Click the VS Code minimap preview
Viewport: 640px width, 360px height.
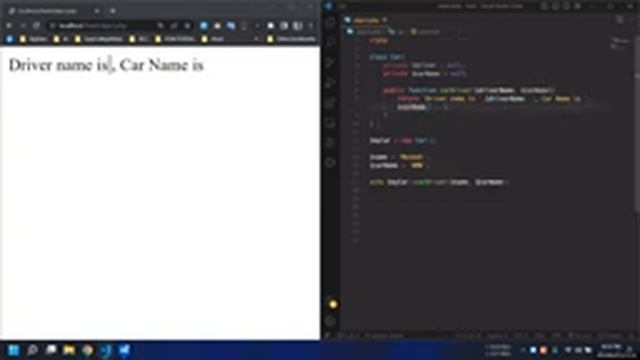click(620, 44)
